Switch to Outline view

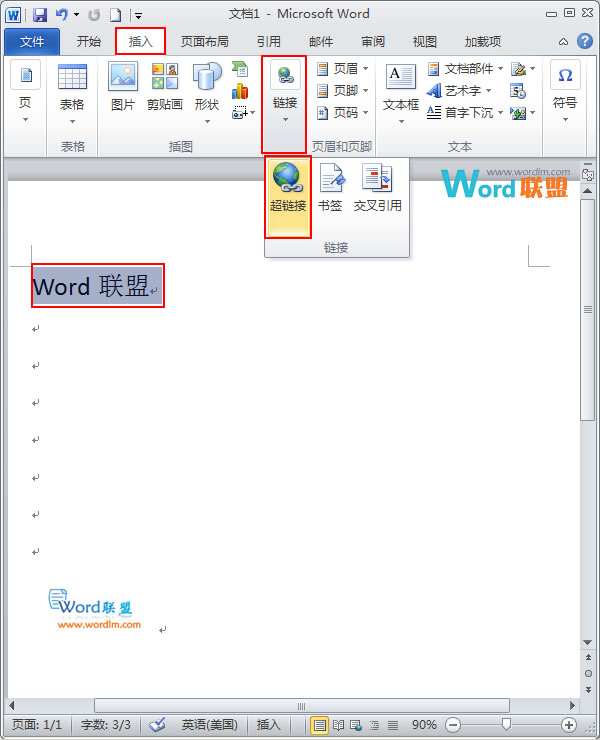point(374,724)
